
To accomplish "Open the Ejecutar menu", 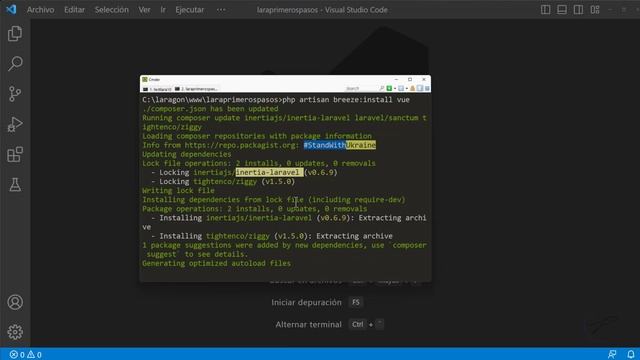I will coord(189,10).
